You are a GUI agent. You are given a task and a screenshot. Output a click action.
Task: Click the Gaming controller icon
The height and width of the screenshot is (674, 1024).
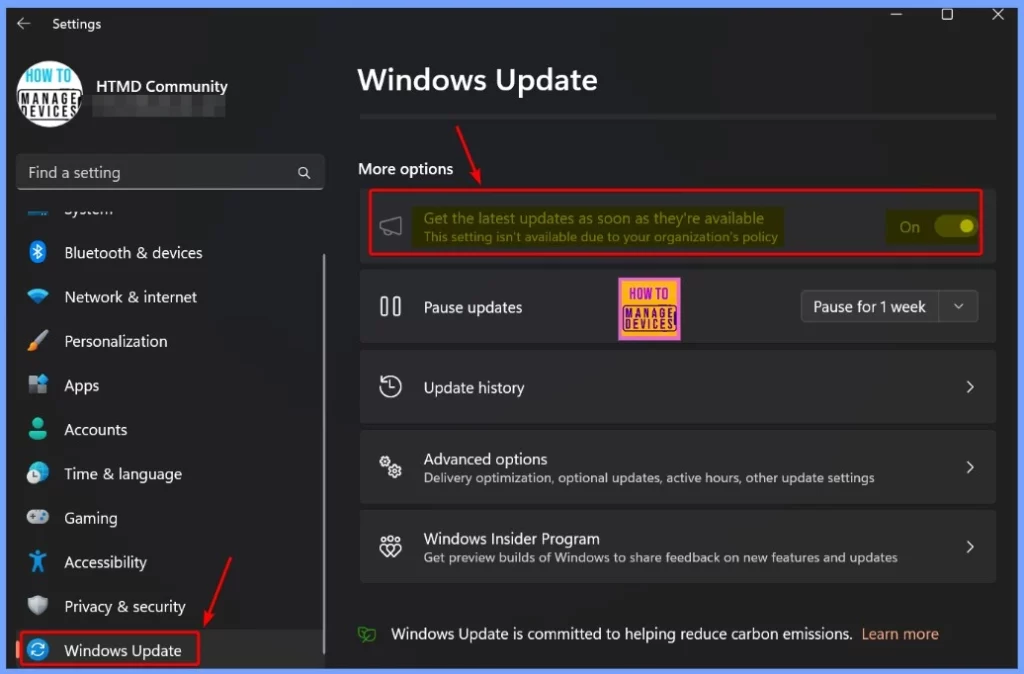[x=38, y=517]
